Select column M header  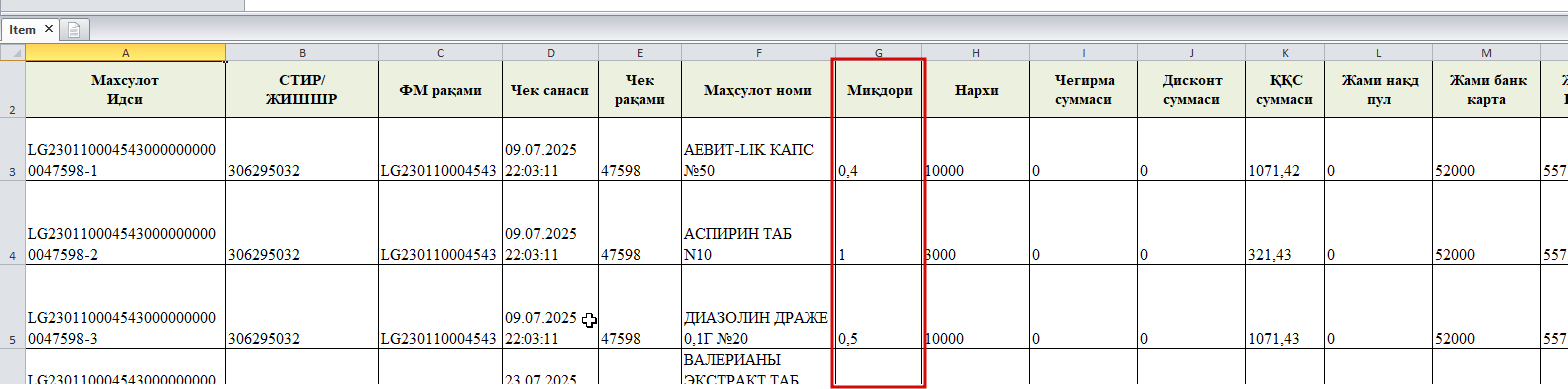(x=1486, y=52)
